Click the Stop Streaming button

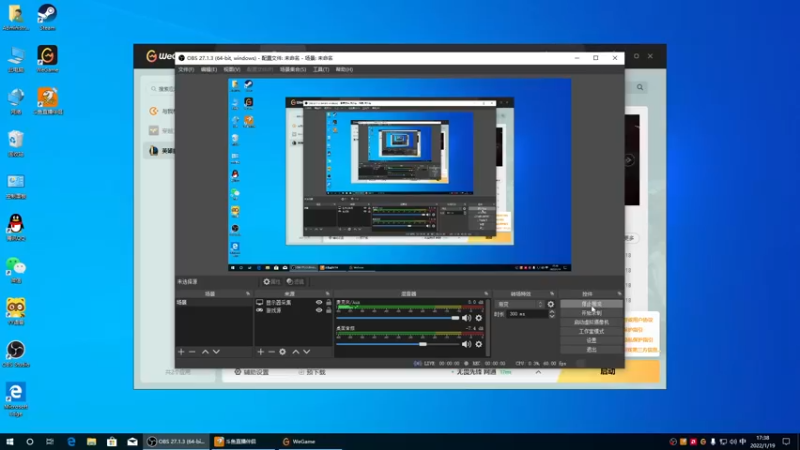click(591, 304)
